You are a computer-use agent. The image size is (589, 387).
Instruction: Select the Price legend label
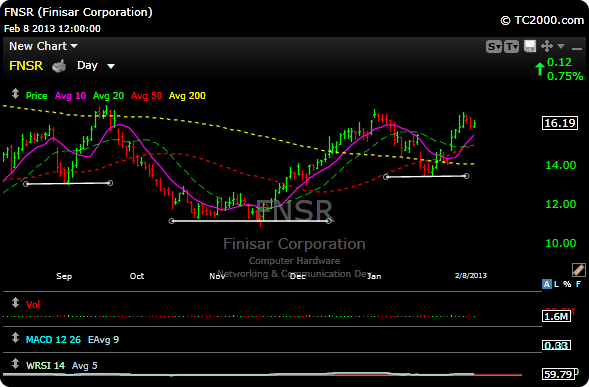tap(36, 96)
